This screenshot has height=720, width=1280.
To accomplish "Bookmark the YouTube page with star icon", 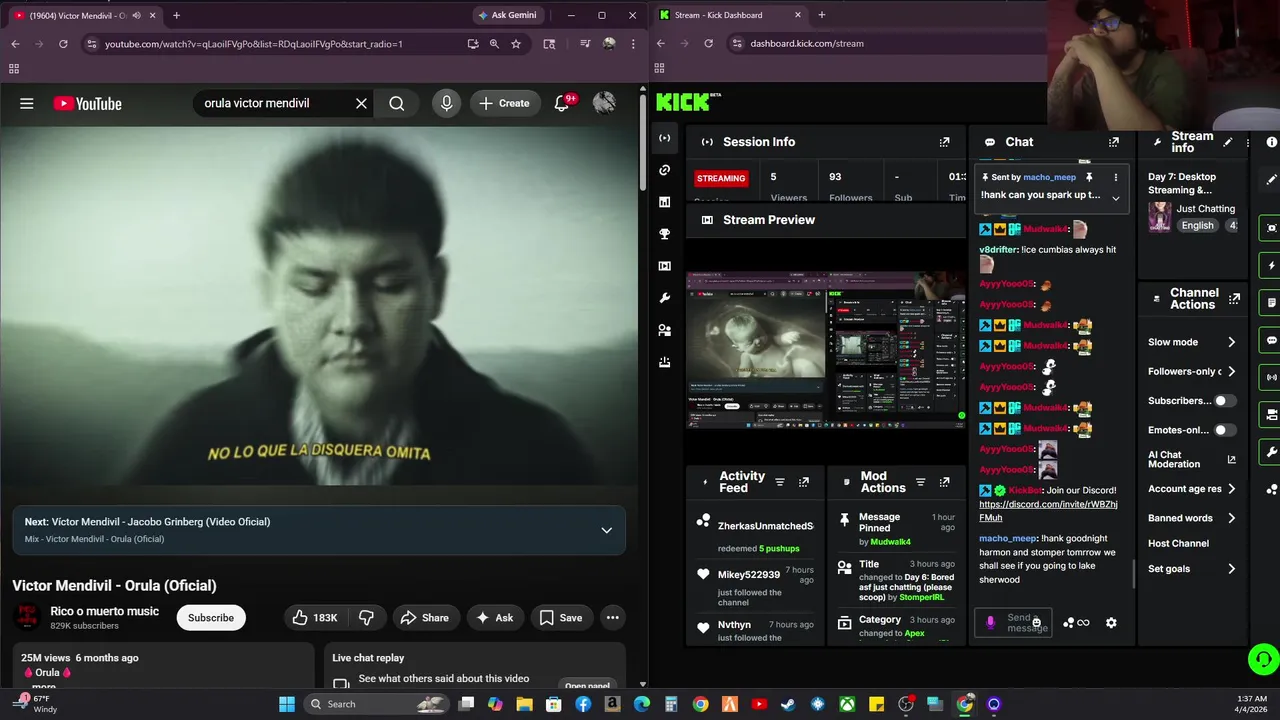I will (x=516, y=44).
